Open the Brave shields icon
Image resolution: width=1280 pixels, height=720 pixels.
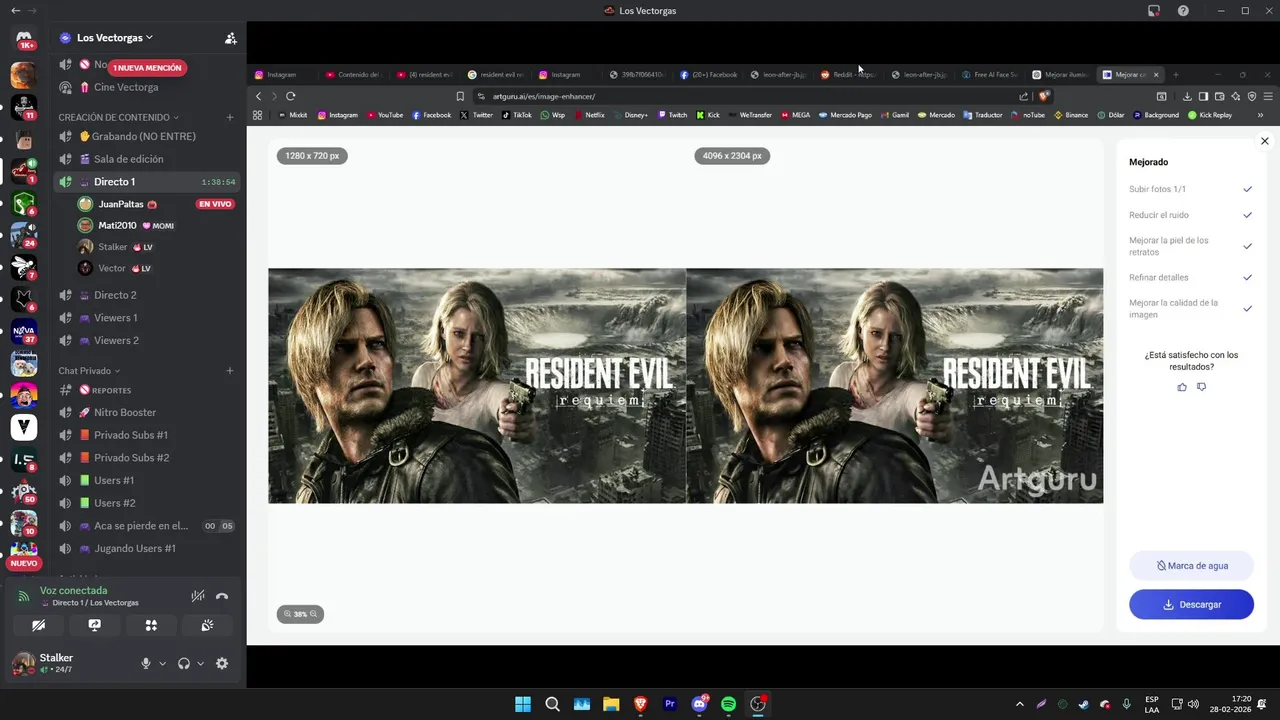click(x=1044, y=96)
